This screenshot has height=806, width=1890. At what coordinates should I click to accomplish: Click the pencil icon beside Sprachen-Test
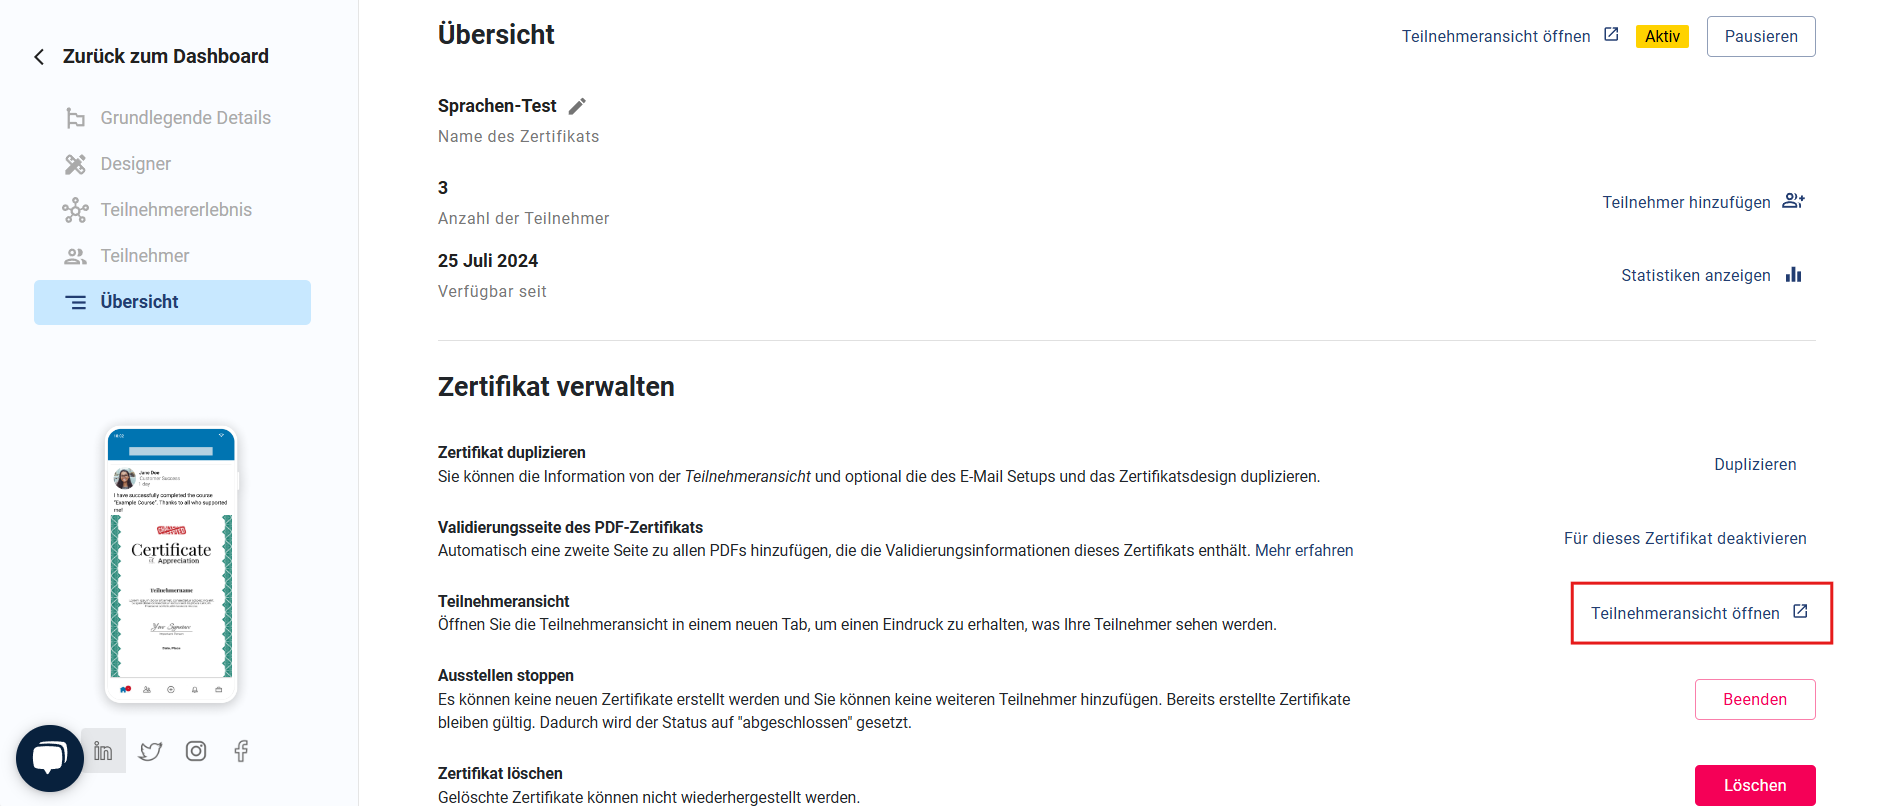[x=577, y=106]
